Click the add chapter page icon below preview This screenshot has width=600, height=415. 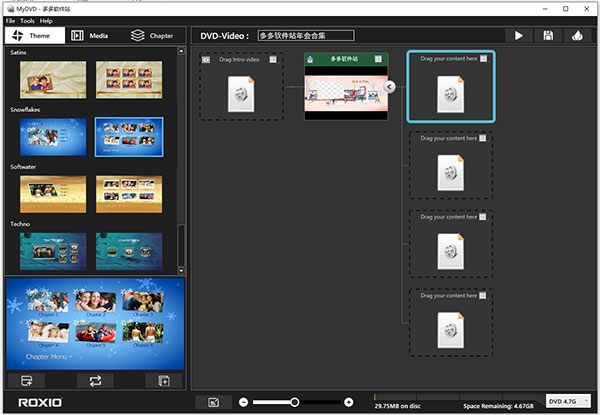[x=164, y=381]
